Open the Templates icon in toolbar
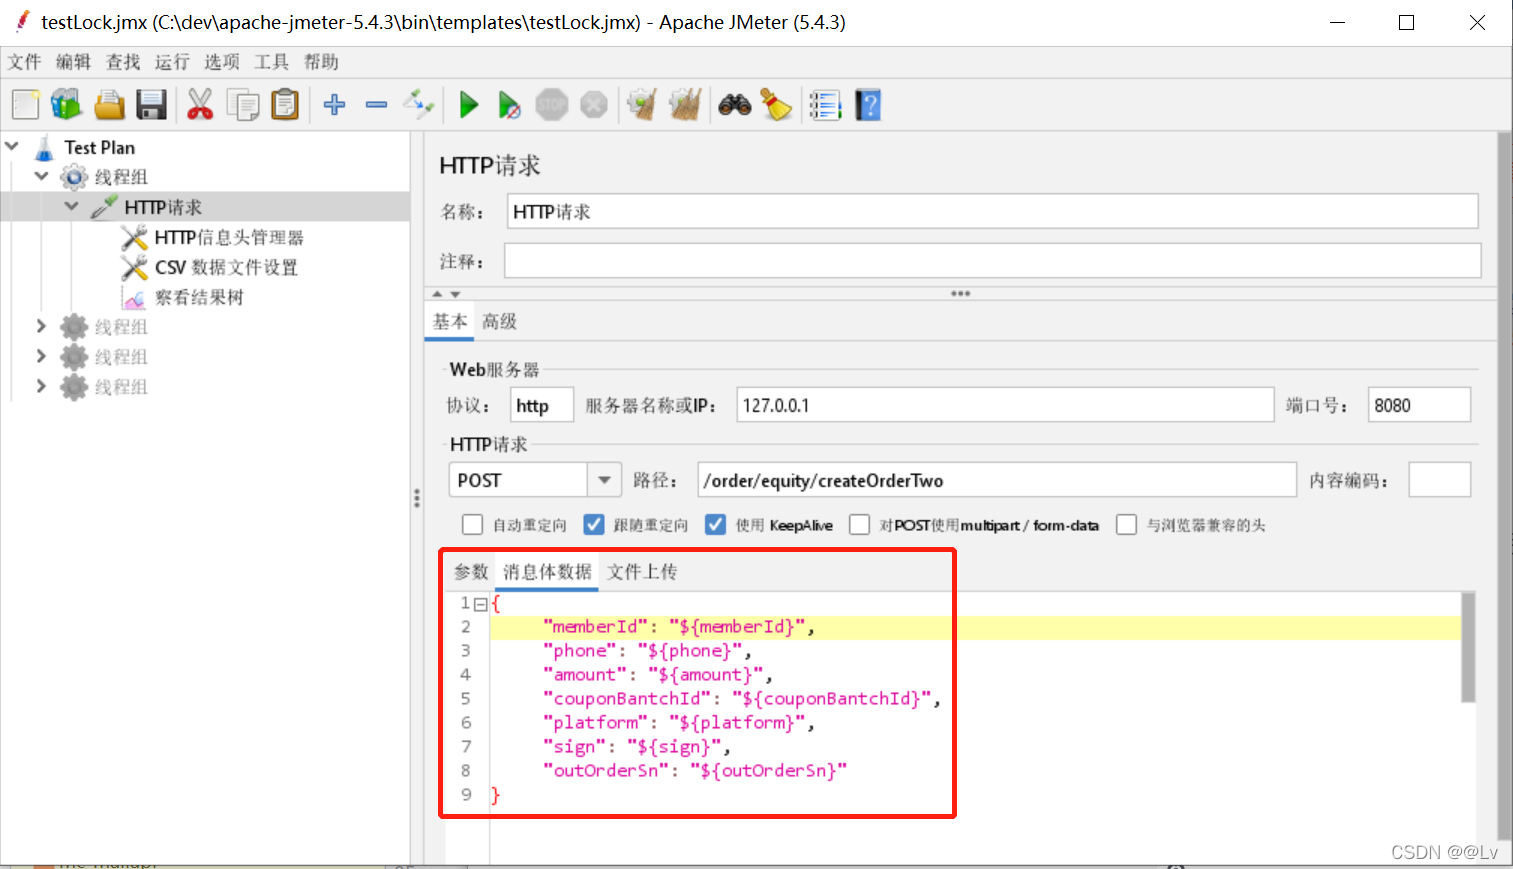1513x869 pixels. pos(66,105)
